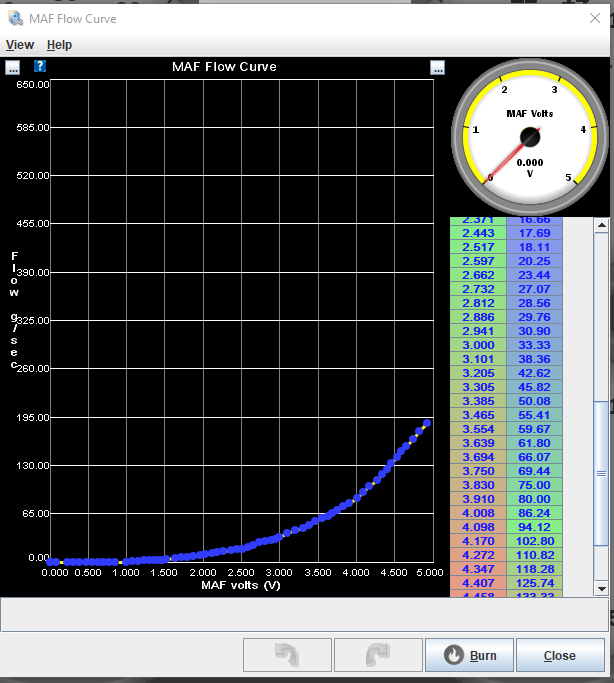
Task: Select the voltage cell 3.101
Action: (x=478, y=359)
